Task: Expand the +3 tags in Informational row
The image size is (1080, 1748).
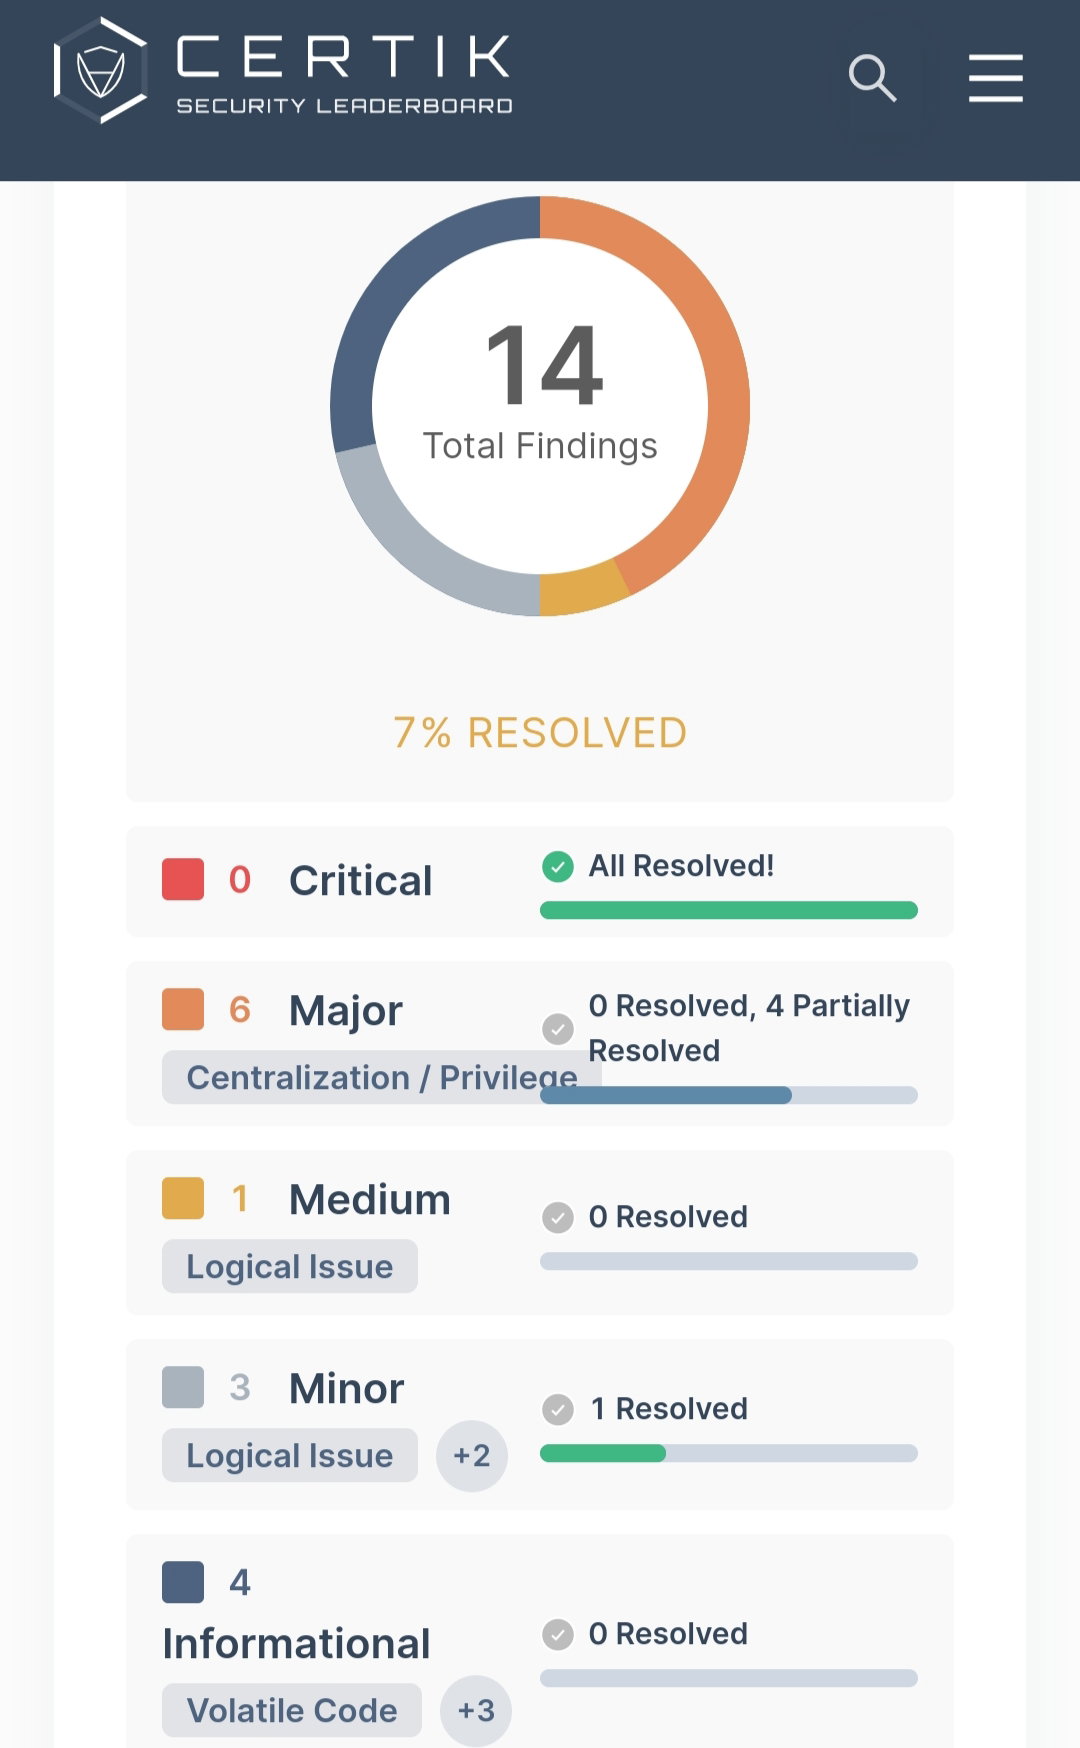Action: tap(476, 1711)
